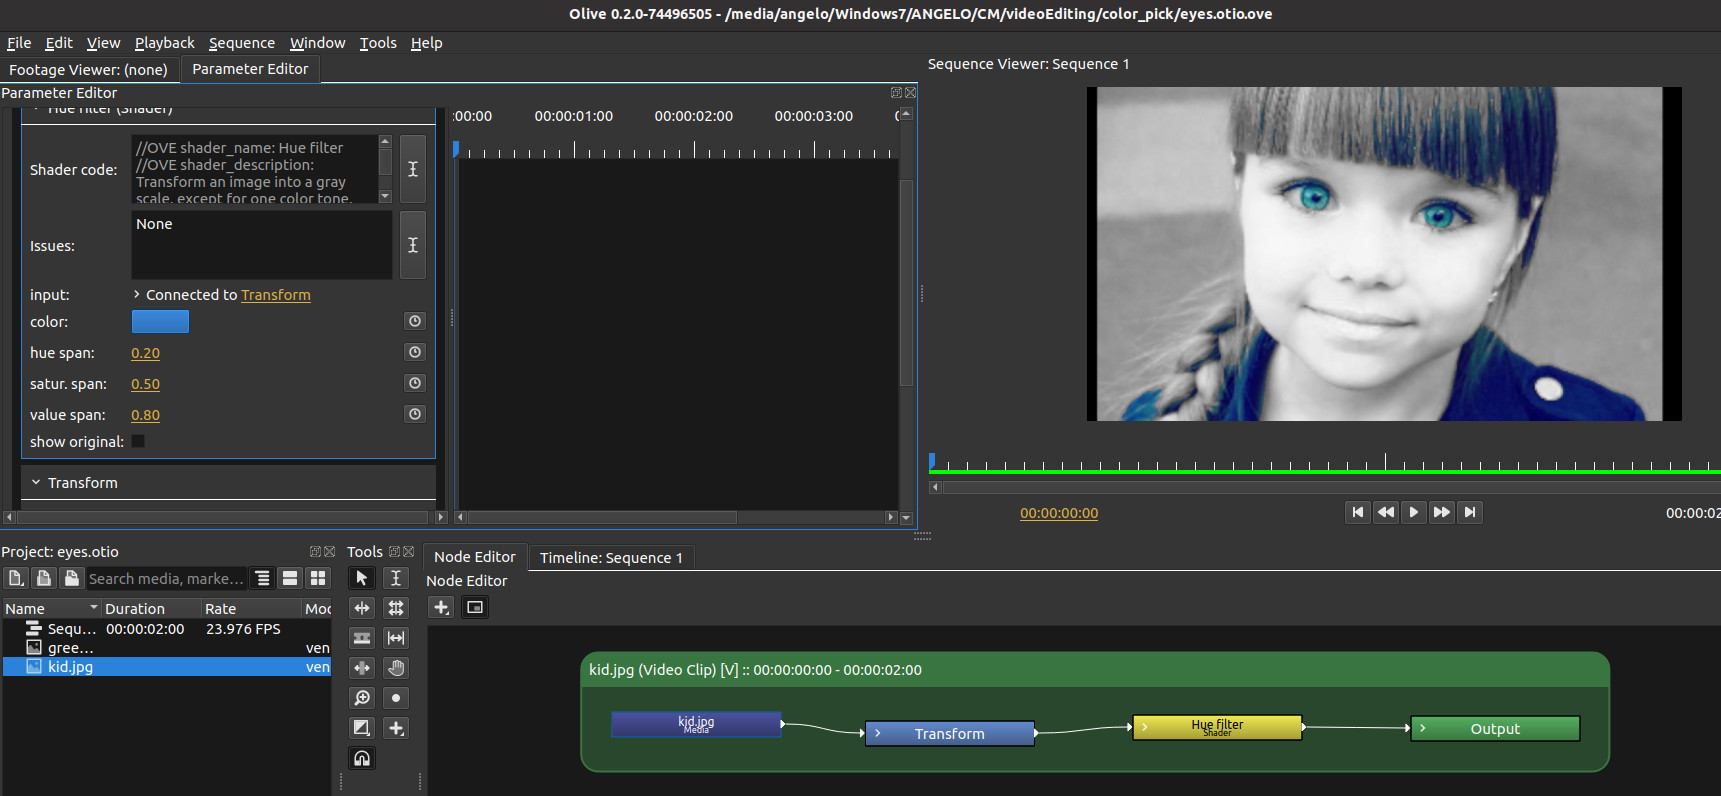Select the Add tool in Tools panel
The height and width of the screenshot is (796, 1721).
click(396, 728)
